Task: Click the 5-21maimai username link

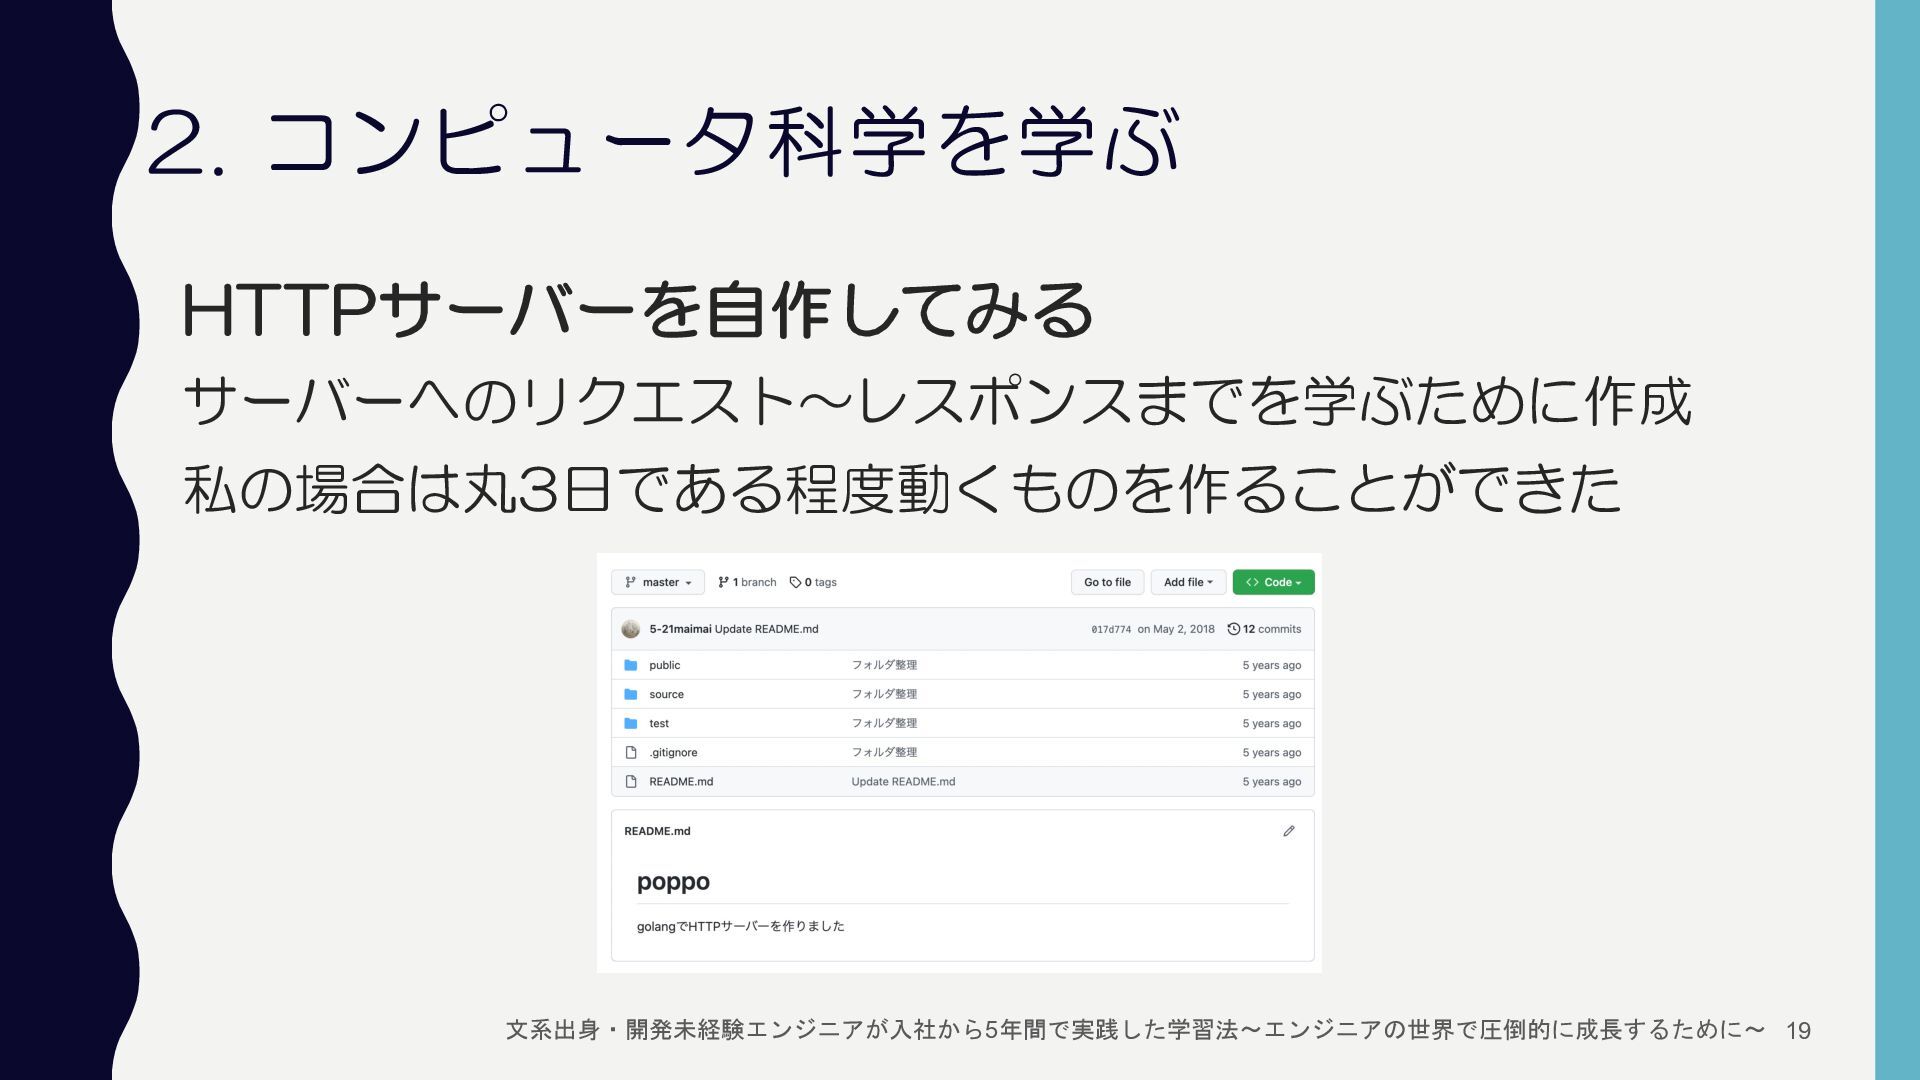Action: pyautogui.click(x=680, y=629)
